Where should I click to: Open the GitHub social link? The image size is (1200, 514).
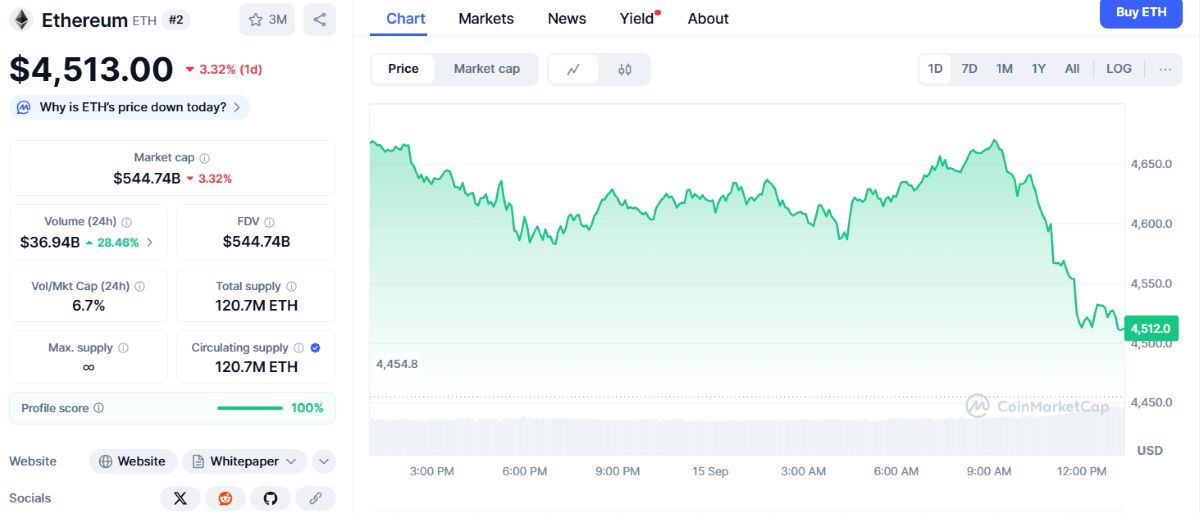(270, 498)
